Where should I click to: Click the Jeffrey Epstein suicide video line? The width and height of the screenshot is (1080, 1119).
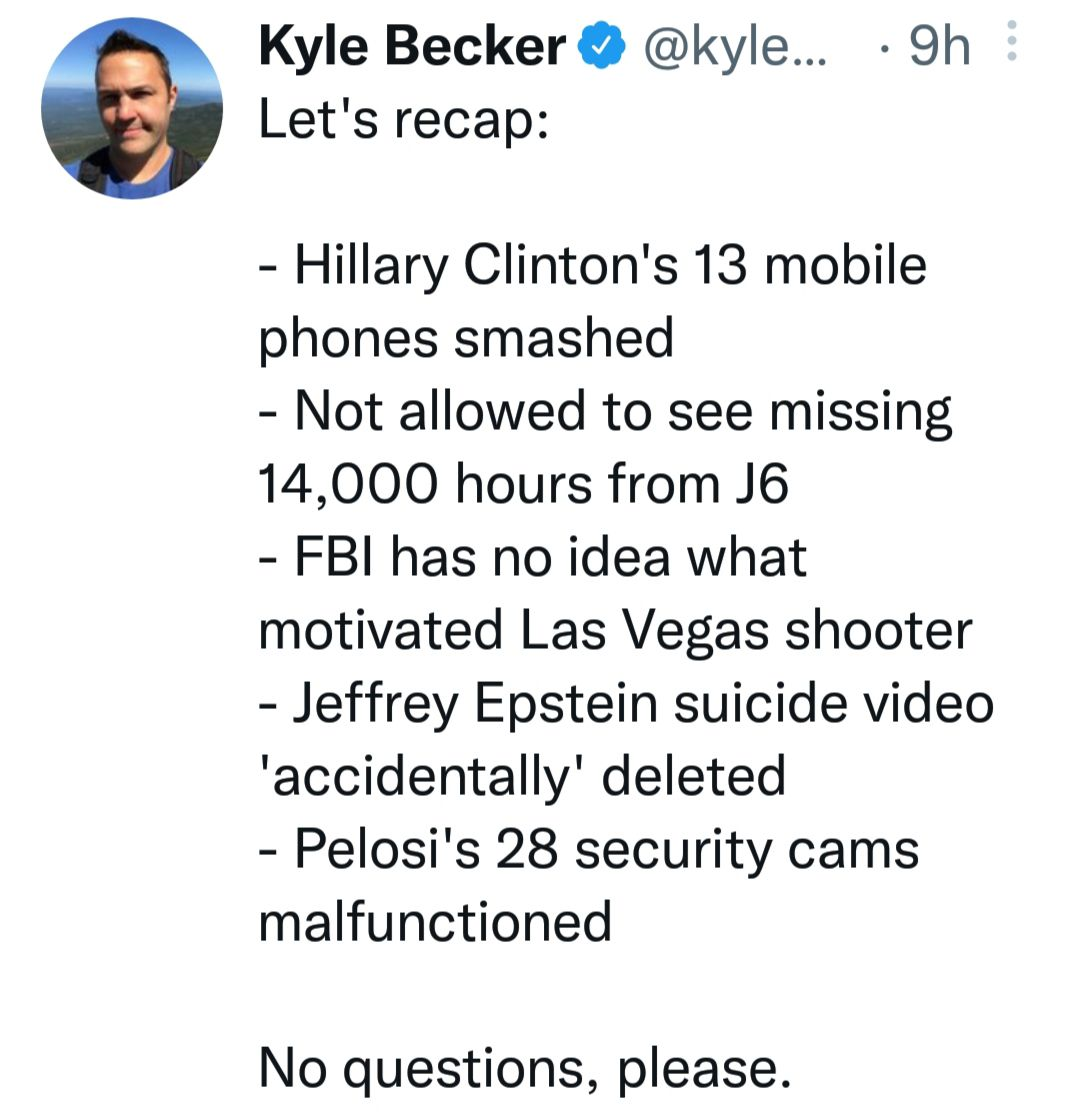pos(626,703)
